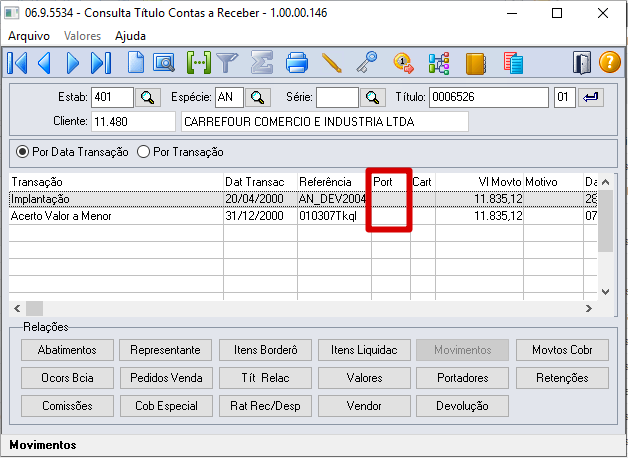Open lookup for Espécie field
This screenshot has height=458, width=628.
258,97
